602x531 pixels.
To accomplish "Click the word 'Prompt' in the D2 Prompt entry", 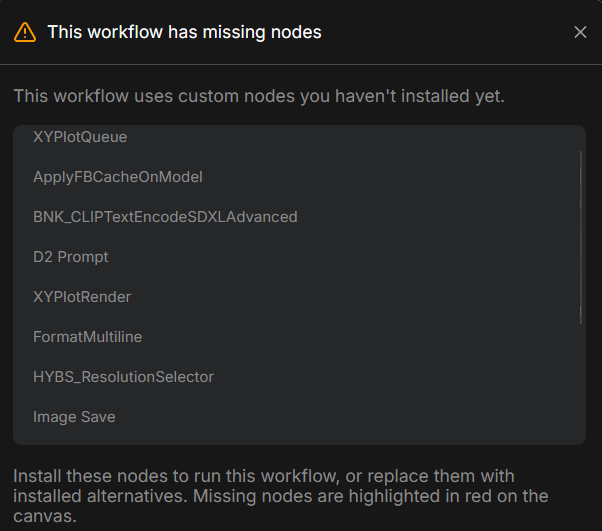I will 83,257.
